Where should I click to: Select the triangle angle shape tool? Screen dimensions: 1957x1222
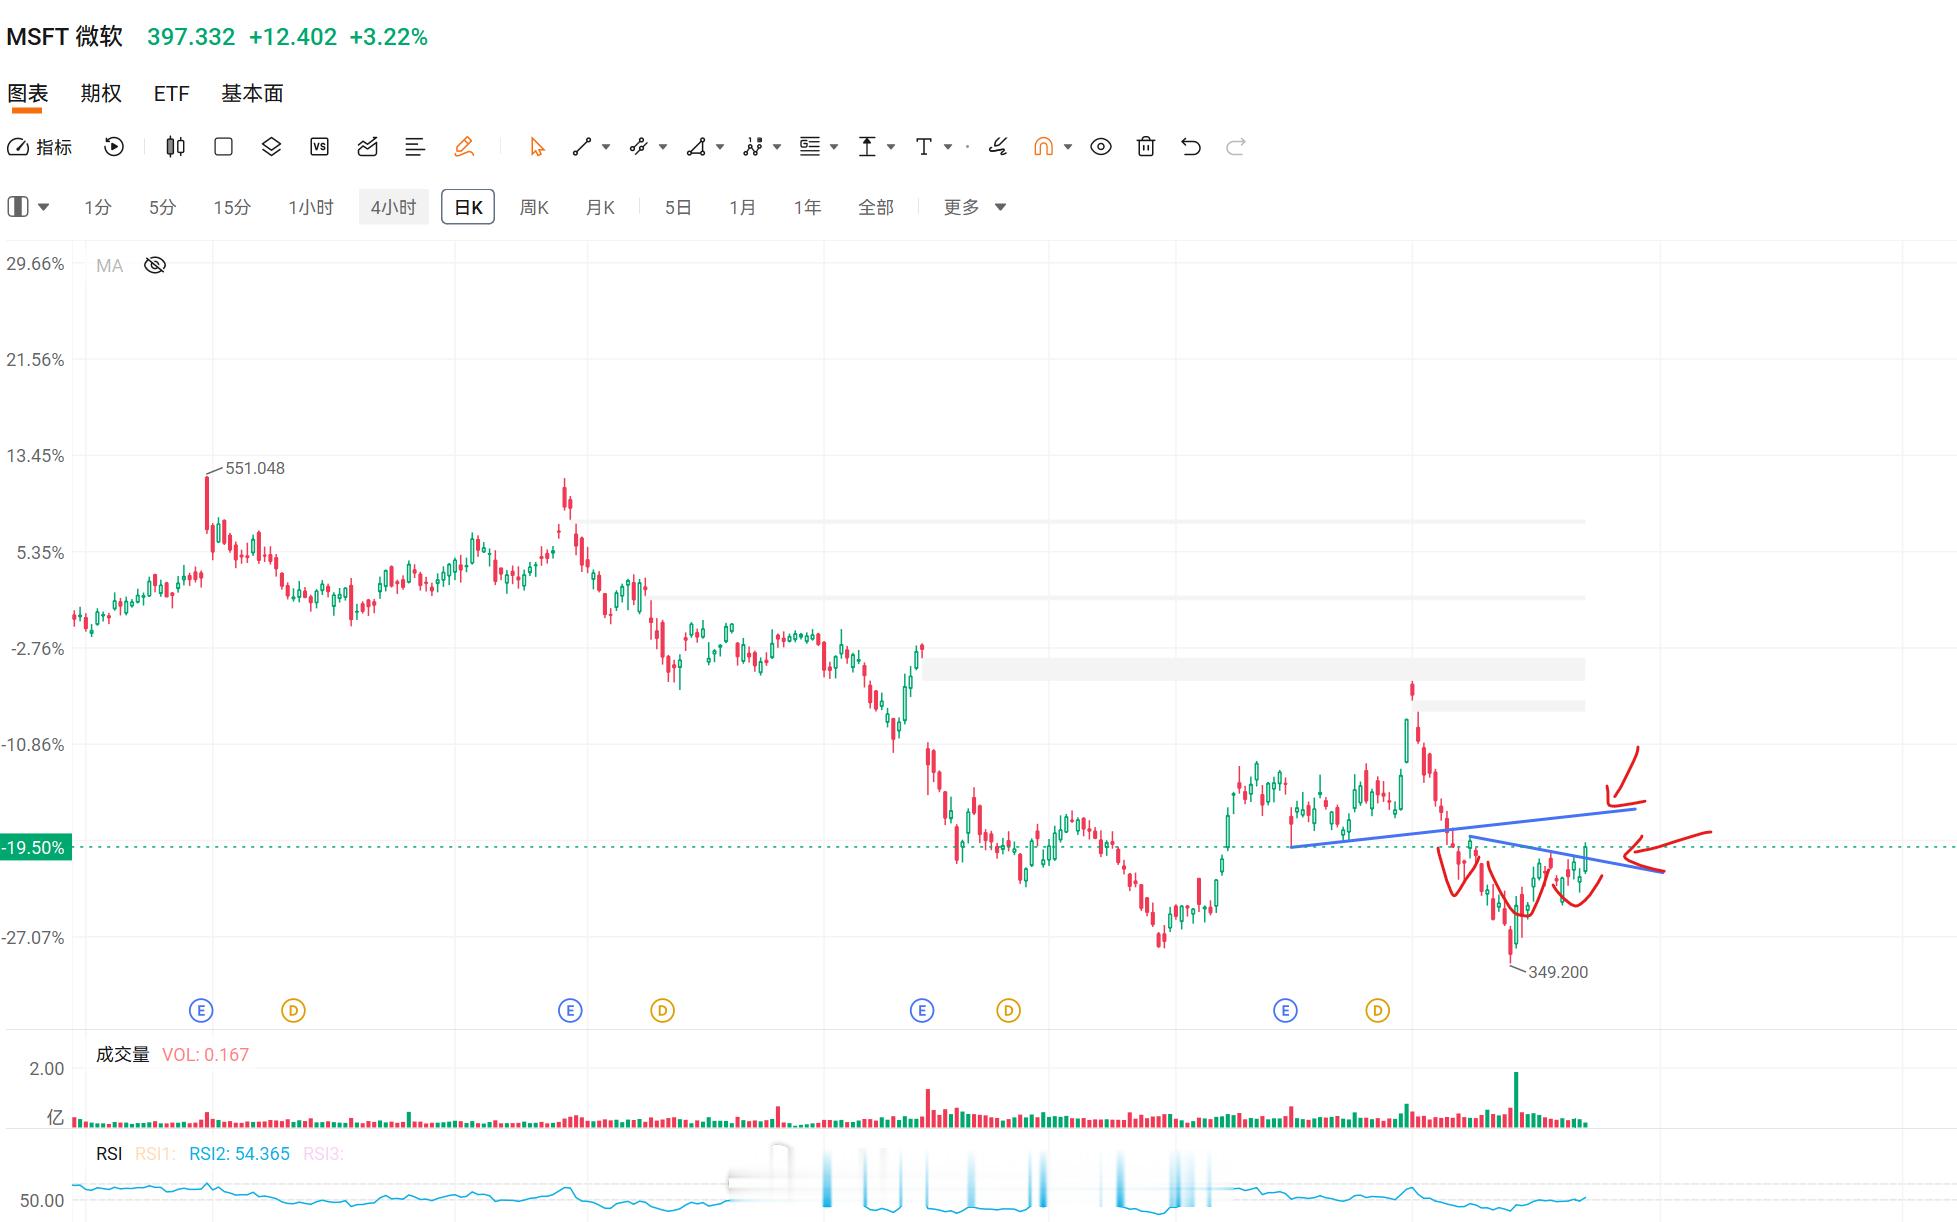tap(696, 147)
